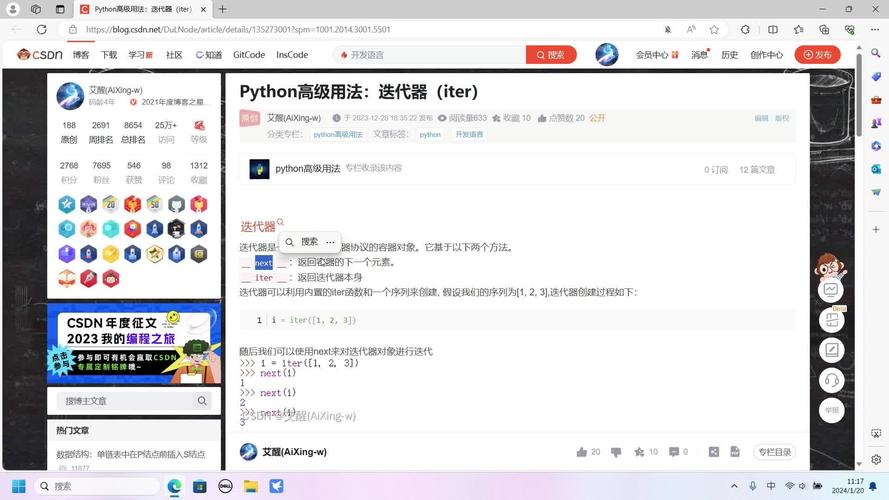Toggle the split screen icon in toolbar
The height and width of the screenshot is (500, 889).
[x=773, y=29]
